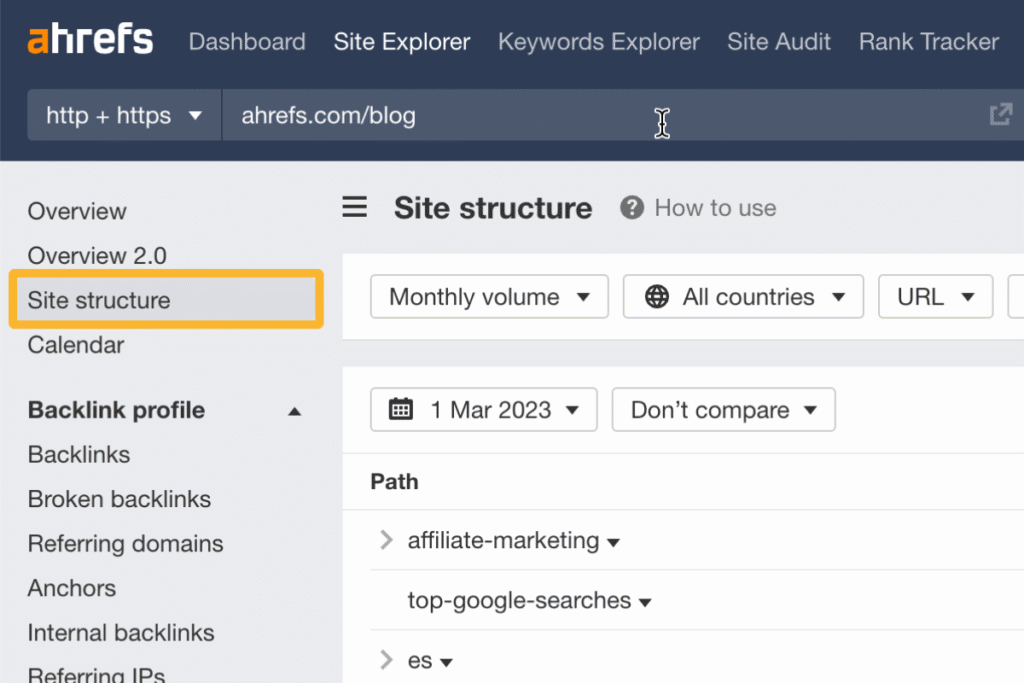1024x683 pixels.
Task: Click the Ahrefs logo
Action: [x=90, y=39]
